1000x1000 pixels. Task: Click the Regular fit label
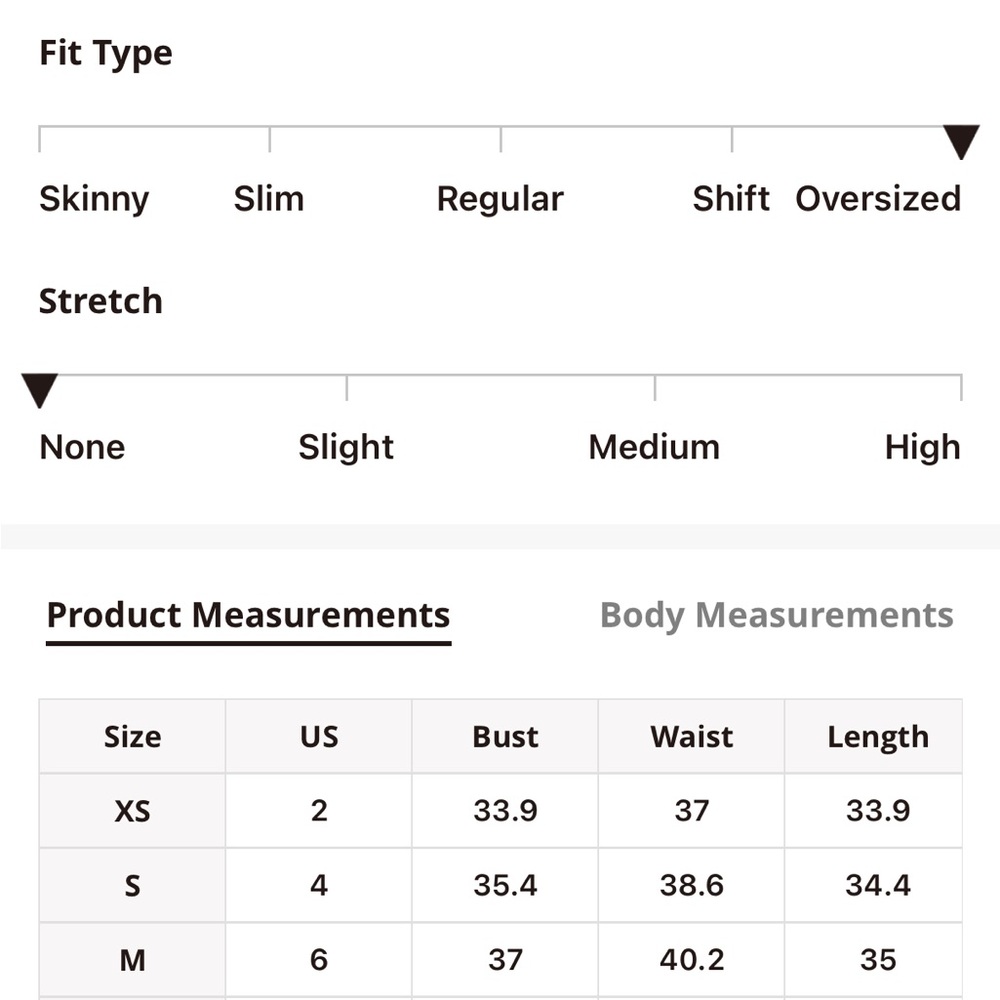(500, 199)
